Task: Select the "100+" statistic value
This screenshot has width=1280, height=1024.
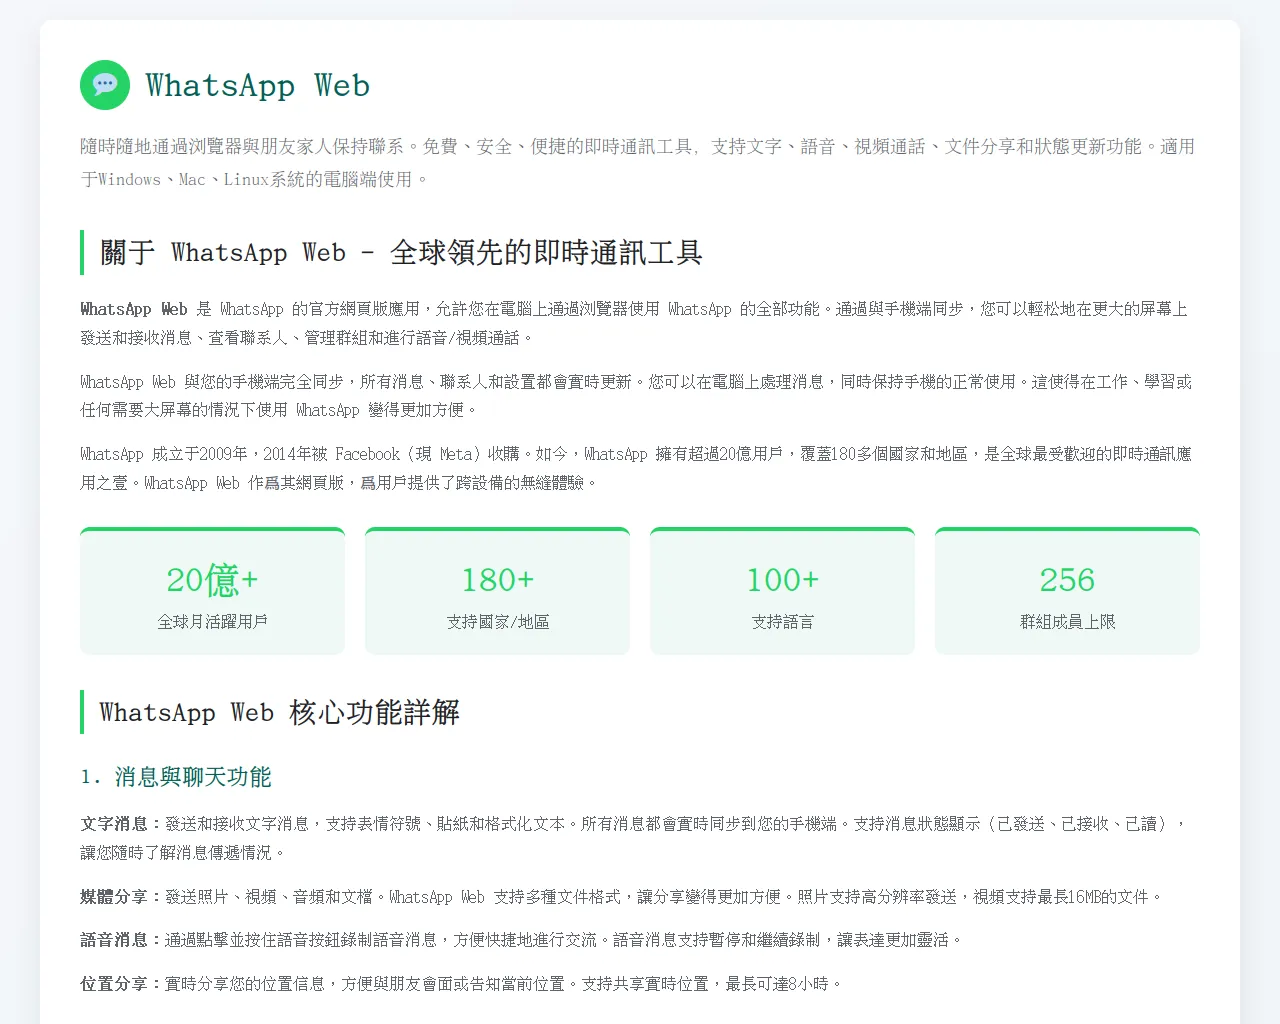Action: click(x=782, y=580)
